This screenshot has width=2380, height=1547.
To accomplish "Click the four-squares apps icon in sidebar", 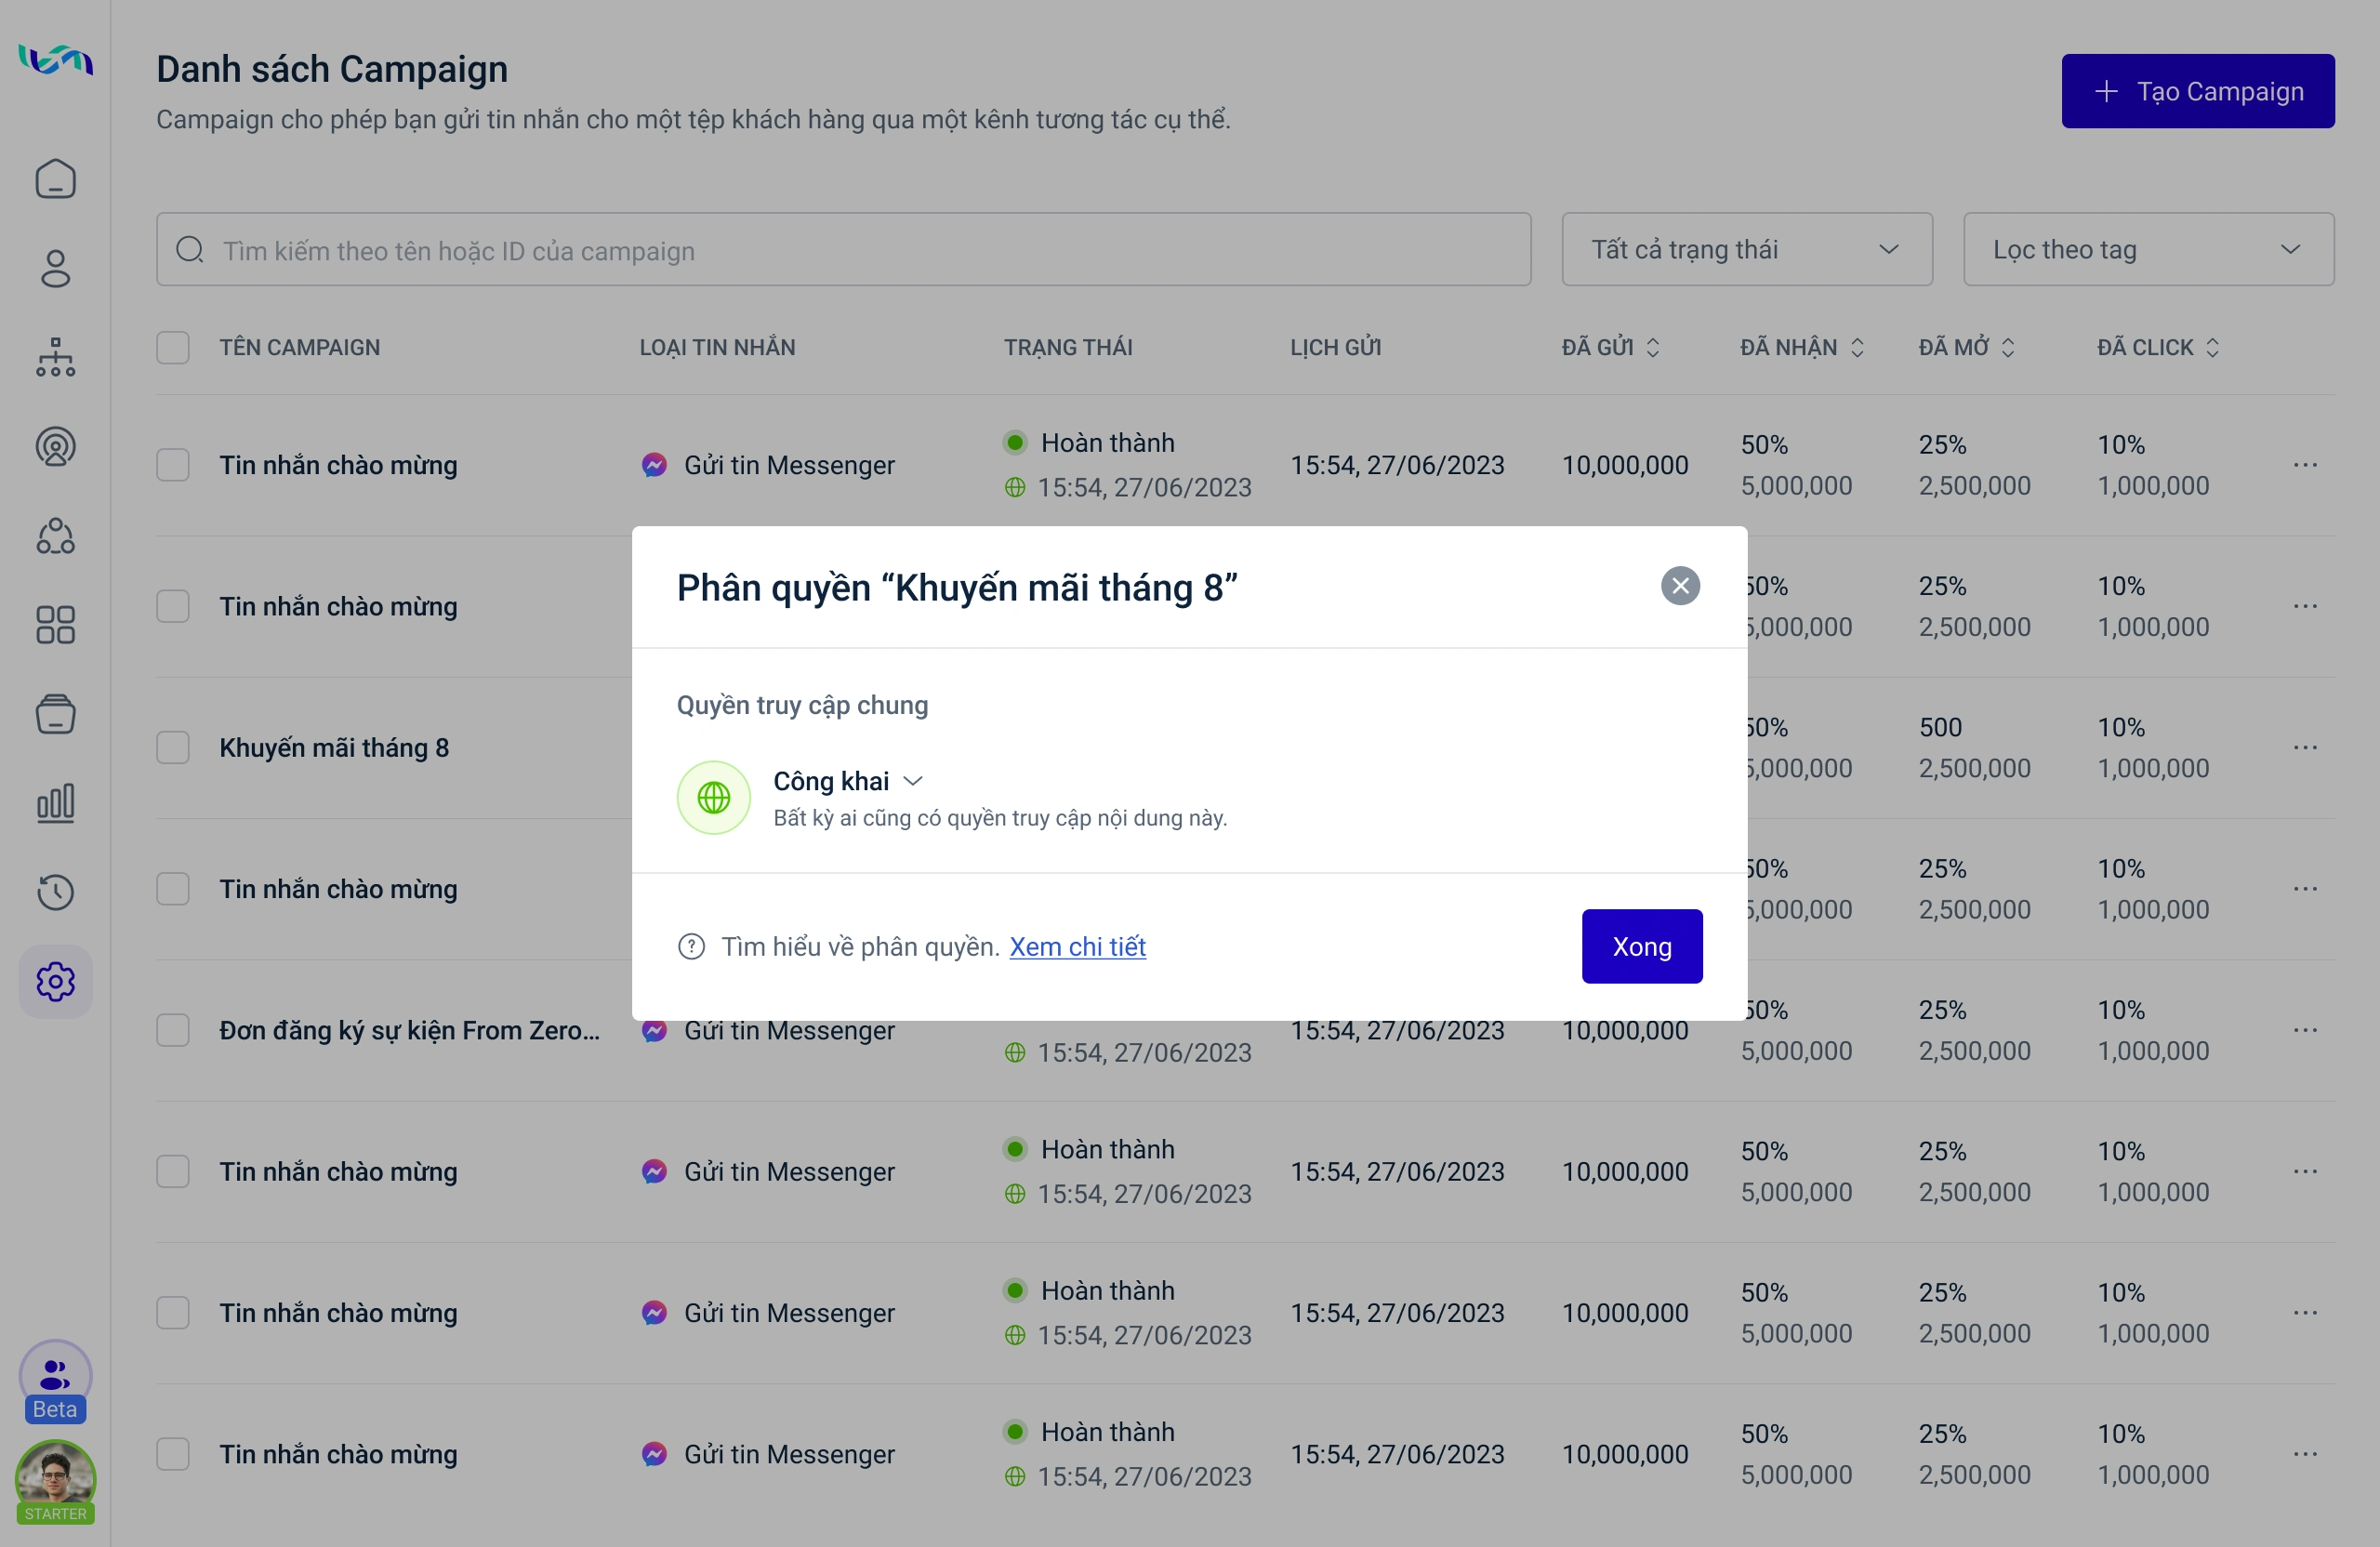I will tap(55, 625).
